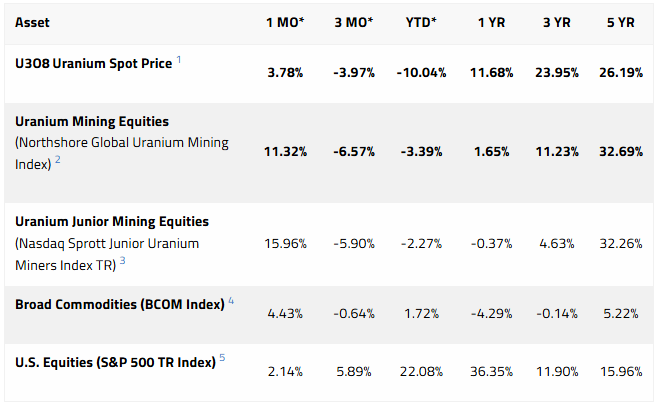Screen dimensions: 659x404
Task: Select the Asset column header
Action: pyautogui.click(x=36, y=22)
